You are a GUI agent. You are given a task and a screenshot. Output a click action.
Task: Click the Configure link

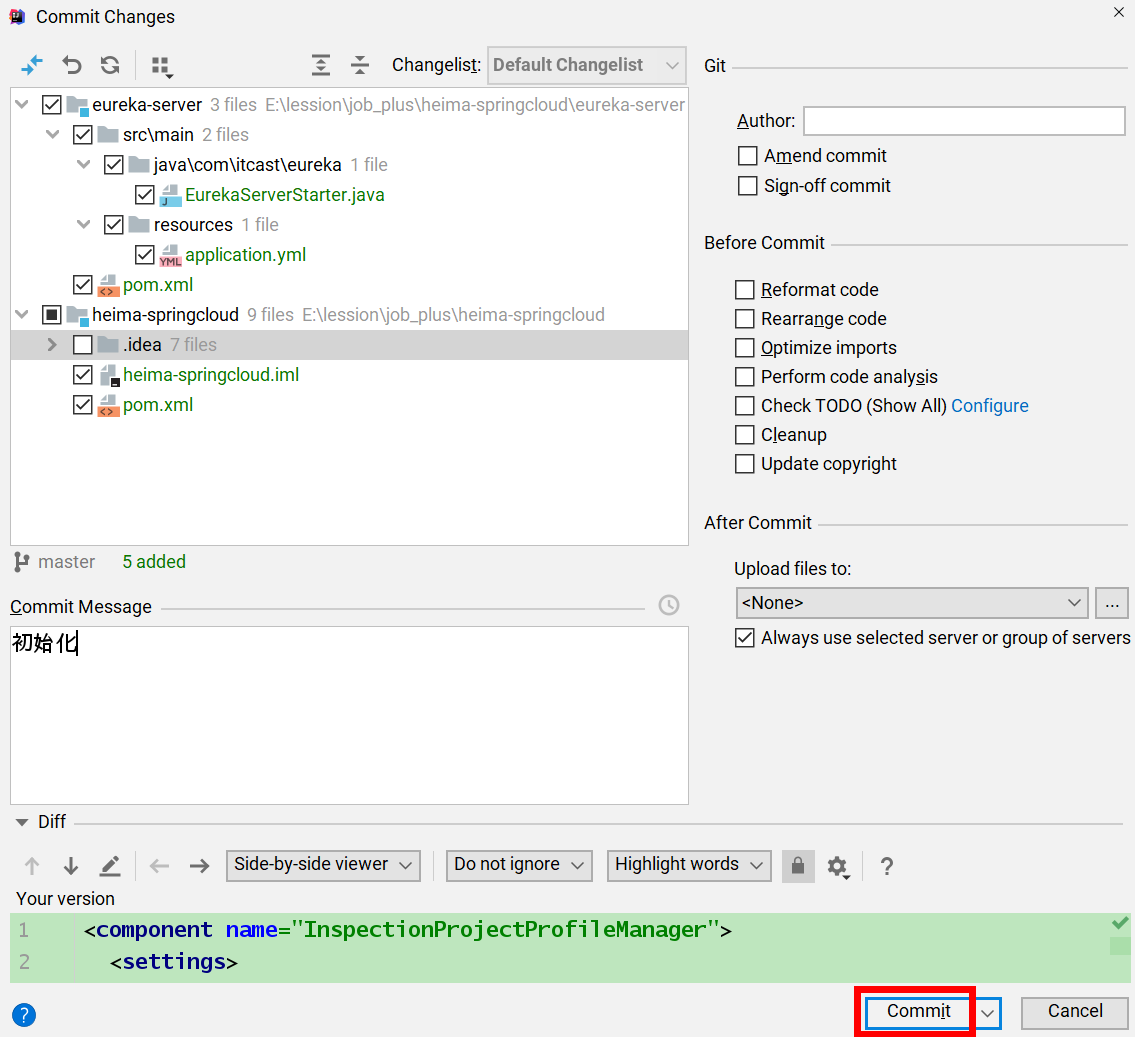coord(990,406)
